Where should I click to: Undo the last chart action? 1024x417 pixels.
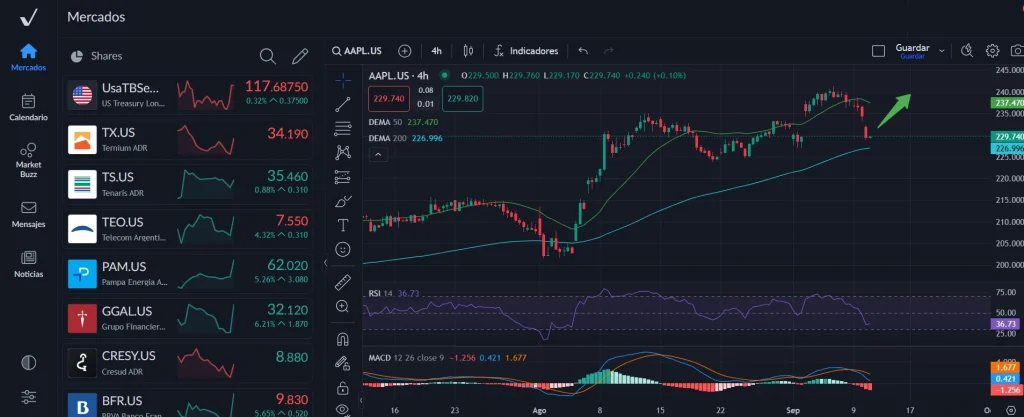[583, 51]
